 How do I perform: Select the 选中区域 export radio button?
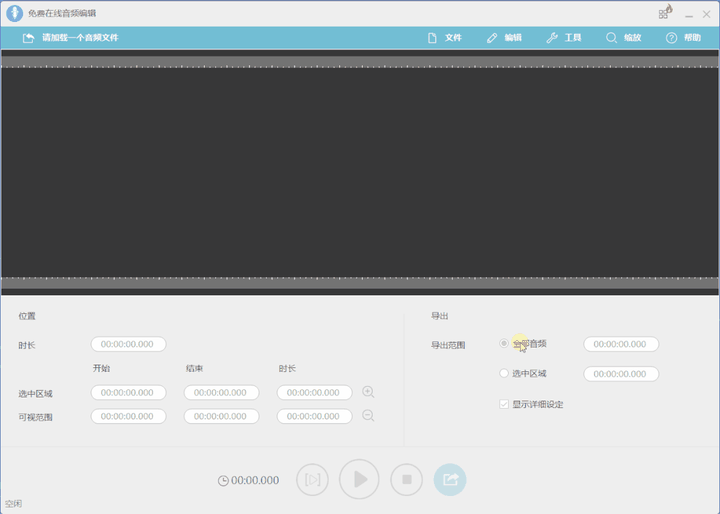pos(504,373)
